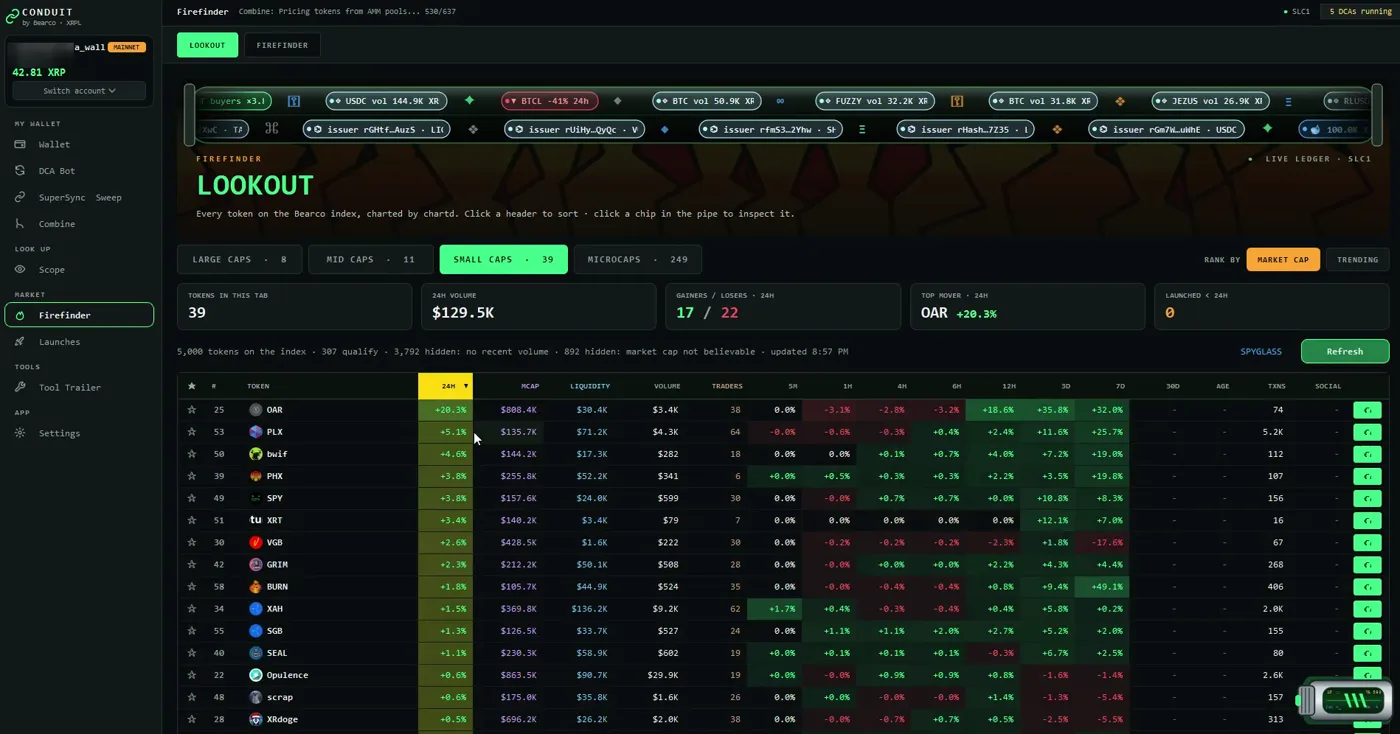Open the DCA Bot icon in sidebar
1400x734 pixels.
tap(20, 171)
